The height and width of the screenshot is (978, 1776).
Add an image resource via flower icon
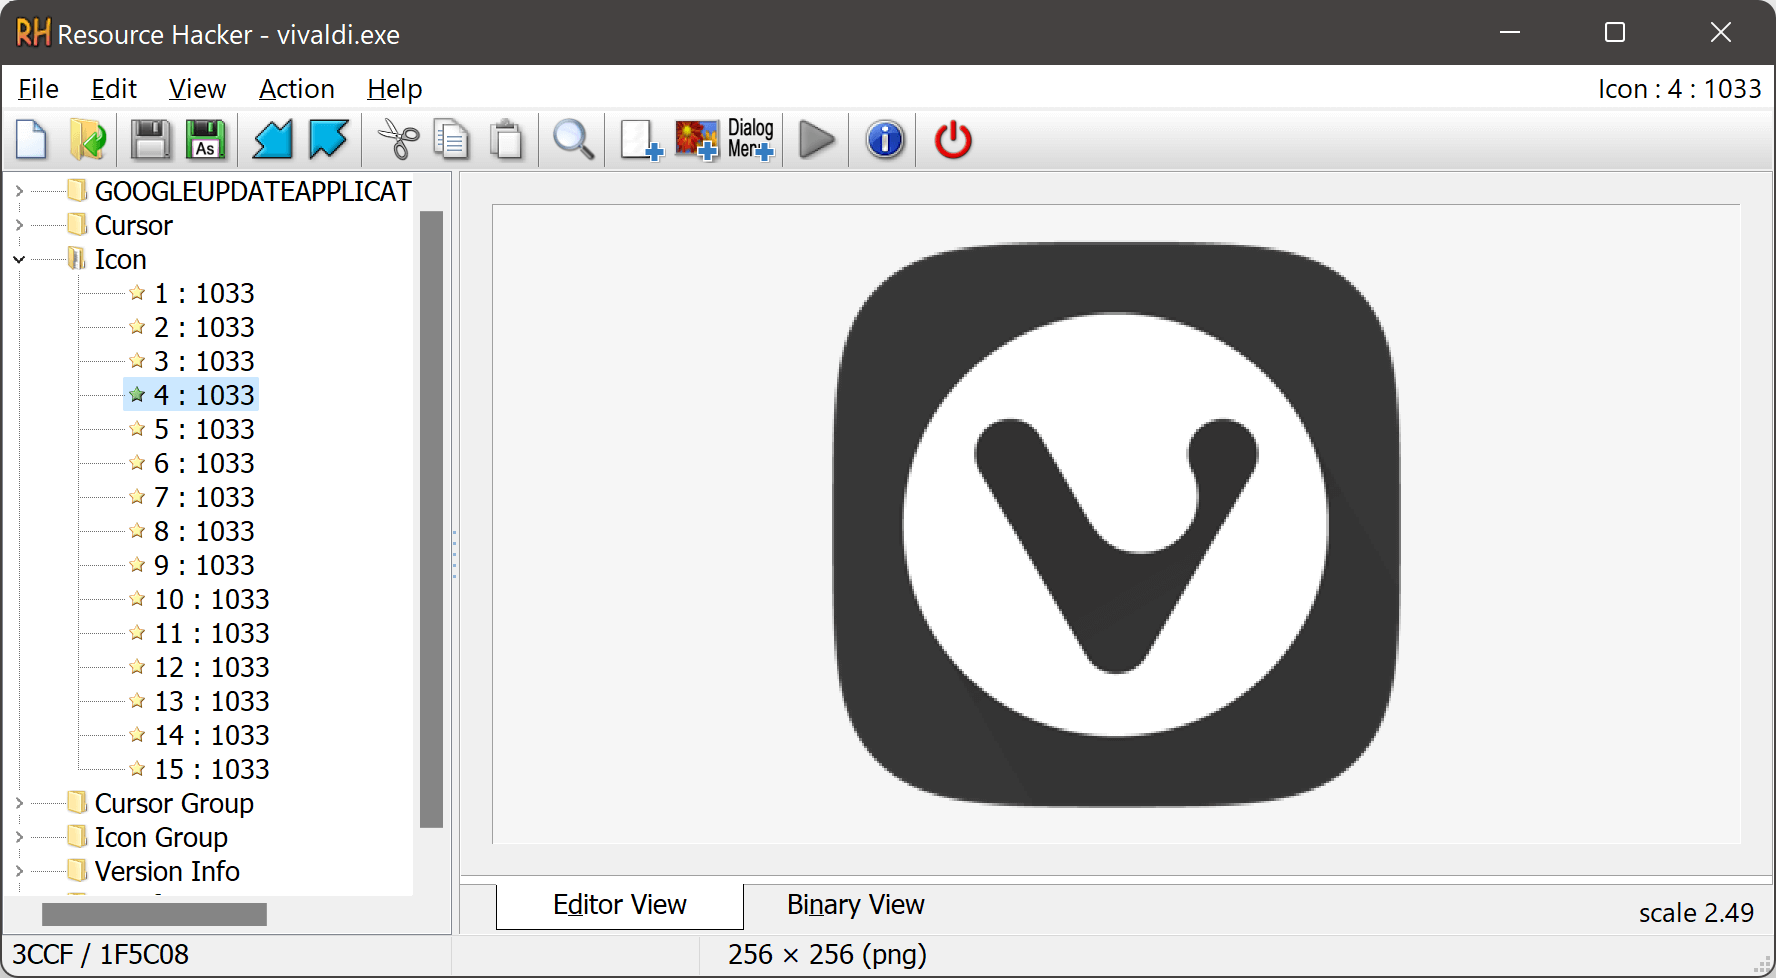(697, 140)
